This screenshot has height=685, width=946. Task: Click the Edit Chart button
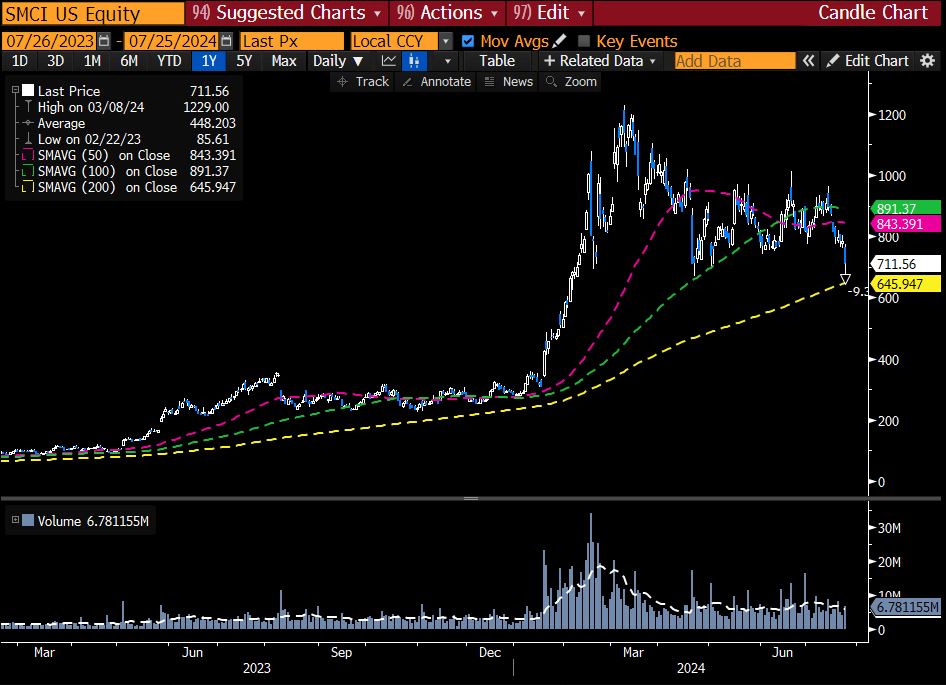tap(868, 61)
